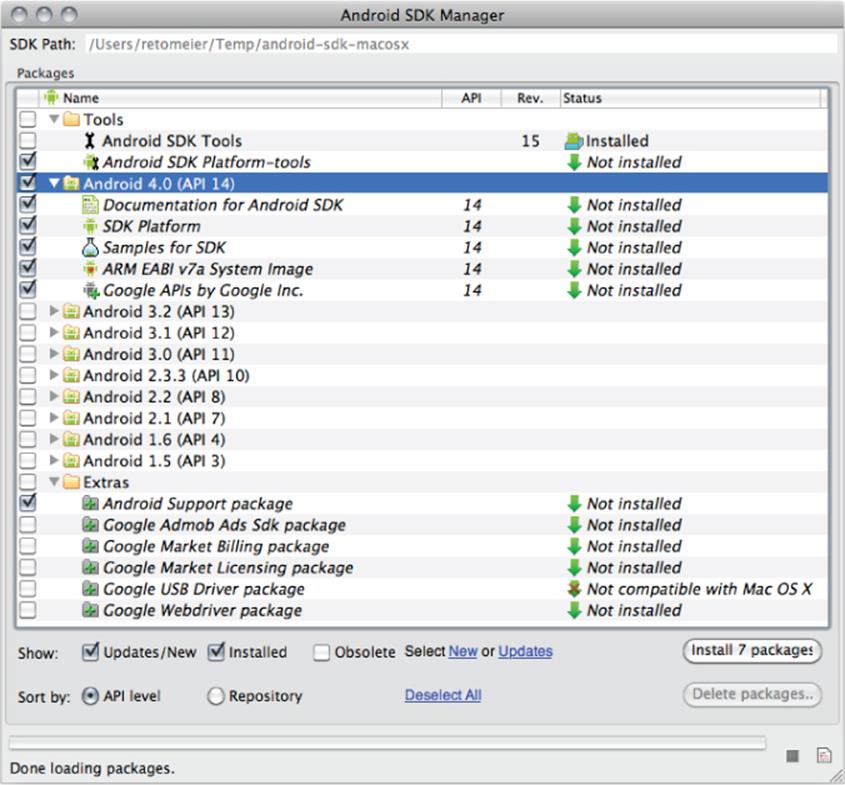The height and width of the screenshot is (785, 845).
Task: Click revision value 15 of Android SDK Tools
Action: coord(530,141)
